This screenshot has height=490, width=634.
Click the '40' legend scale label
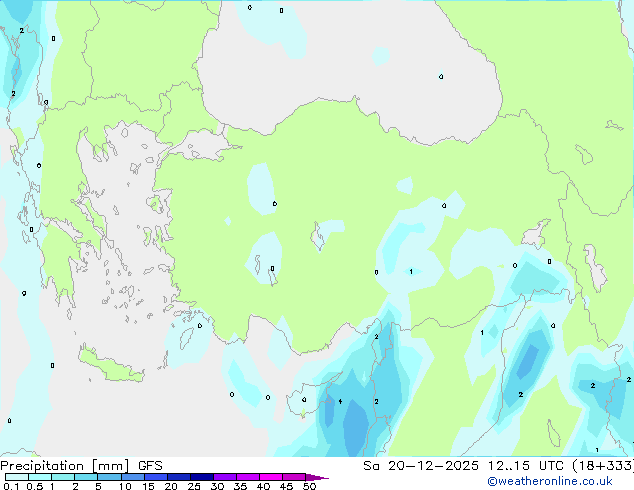pos(263,486)
